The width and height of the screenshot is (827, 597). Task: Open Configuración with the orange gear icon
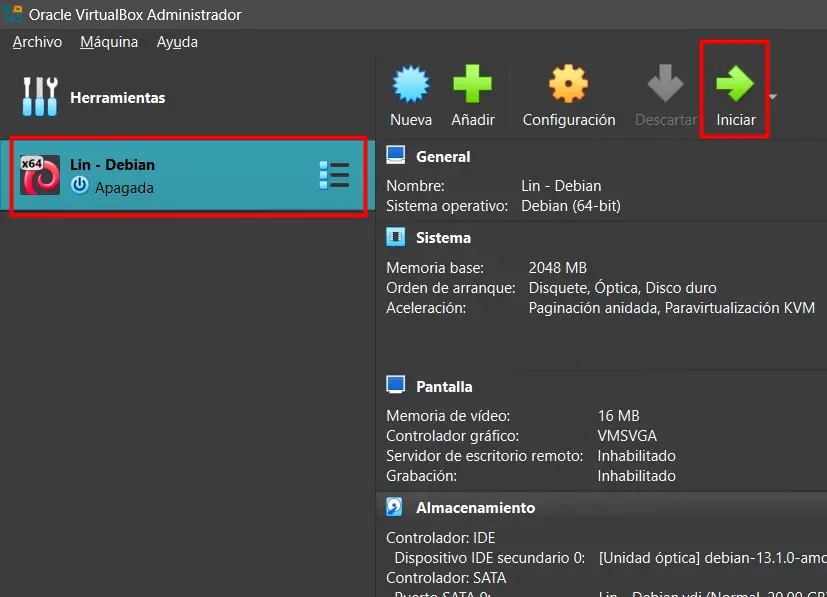[x=569, y=86]
